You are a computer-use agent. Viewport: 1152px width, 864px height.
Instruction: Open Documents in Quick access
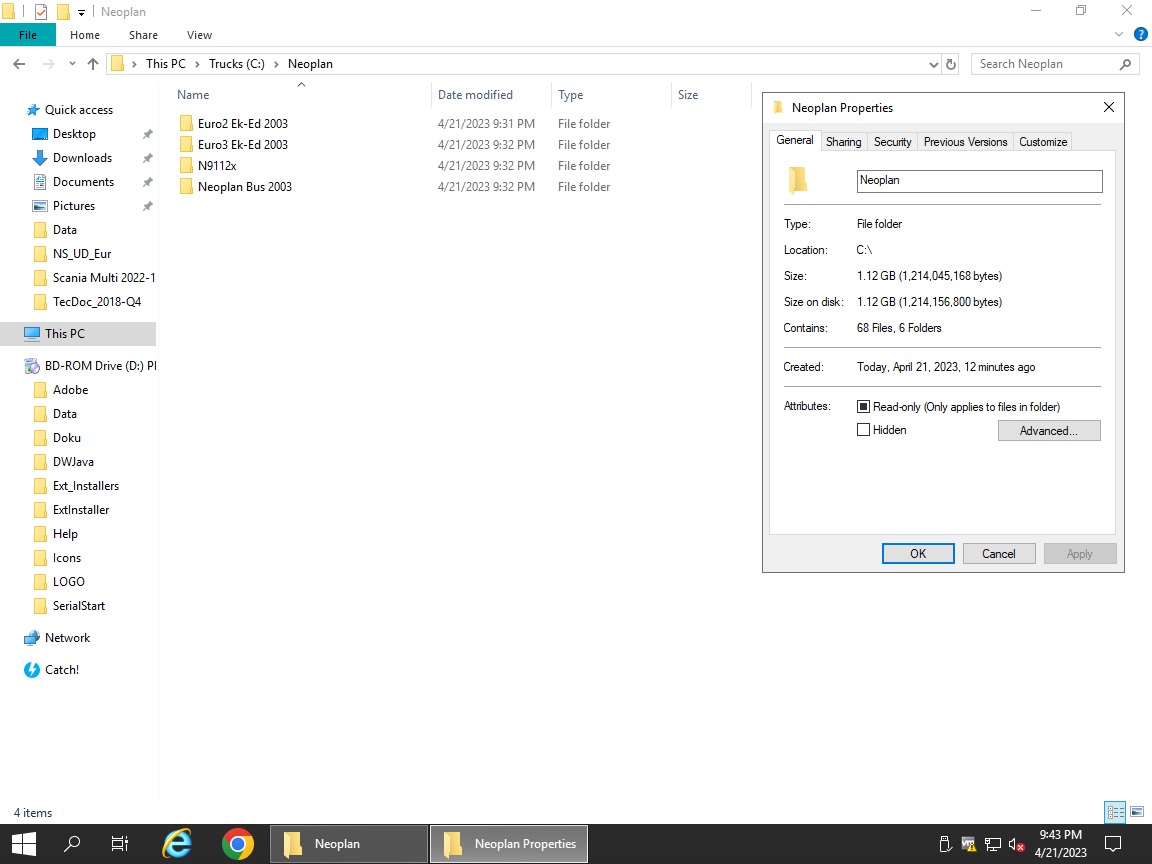coord(83,181)
